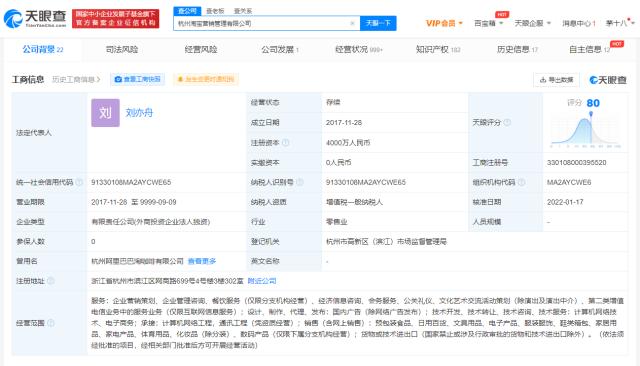
Task: Open the 经营状况 tab
Action: pyautogui.click(x=359, y=49)
